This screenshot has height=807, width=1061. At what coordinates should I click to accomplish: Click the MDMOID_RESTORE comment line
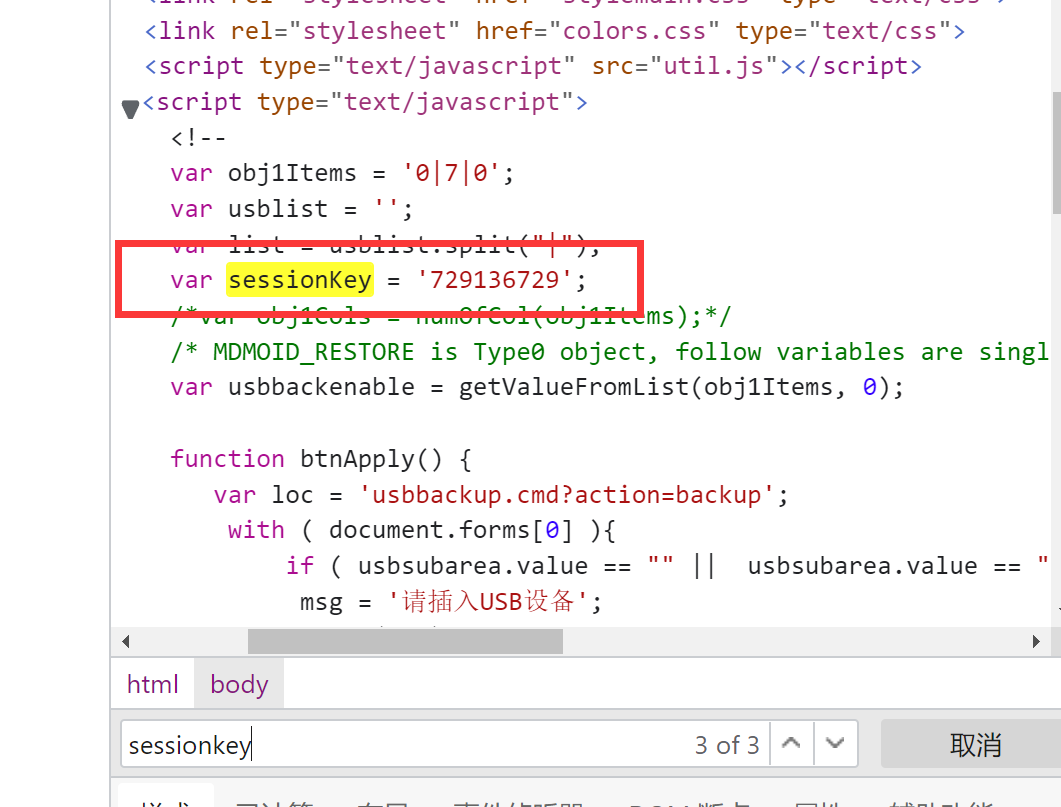coord(609,352)
